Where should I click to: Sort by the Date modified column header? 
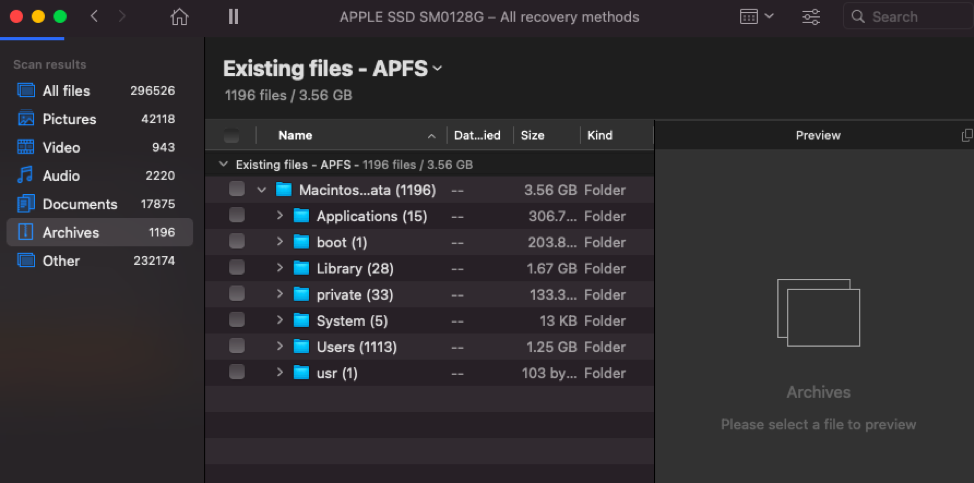coord(477,135)
